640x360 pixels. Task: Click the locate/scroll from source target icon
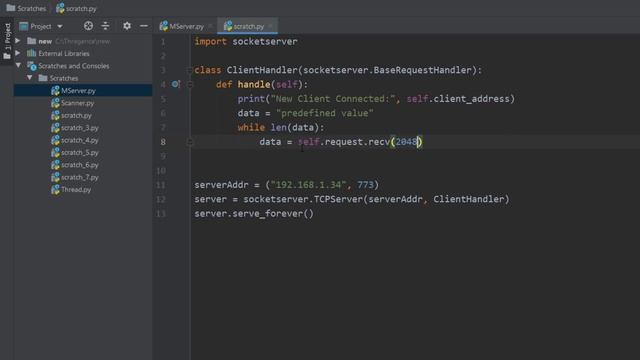pos(88,26)
